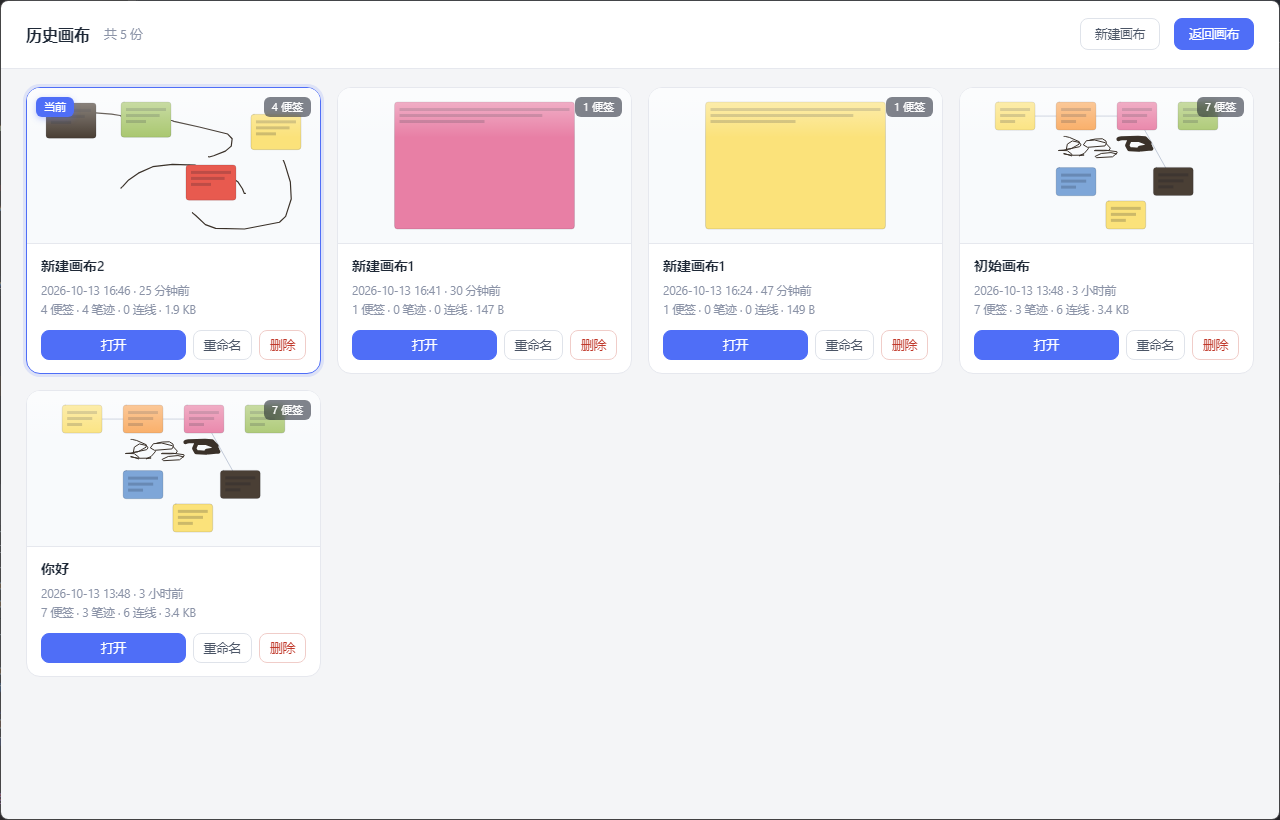The width and height of the screenshot is (1280, 820).
Task: Click the 当前 badge on 新建画布2
Action: point(55,107)
